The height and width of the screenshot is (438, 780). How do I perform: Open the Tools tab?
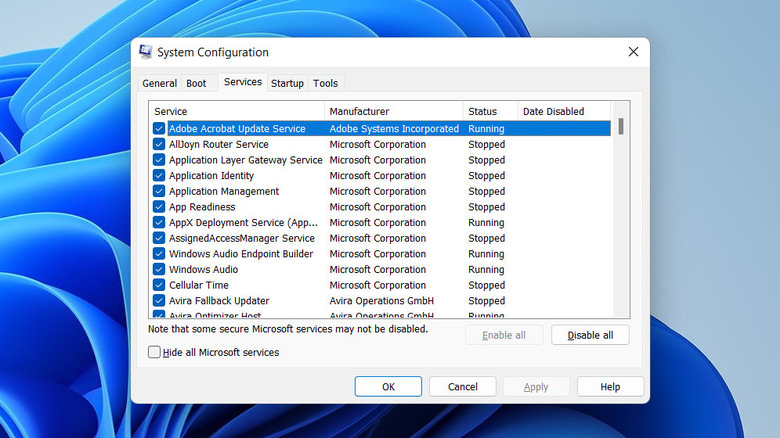(325, 83)
